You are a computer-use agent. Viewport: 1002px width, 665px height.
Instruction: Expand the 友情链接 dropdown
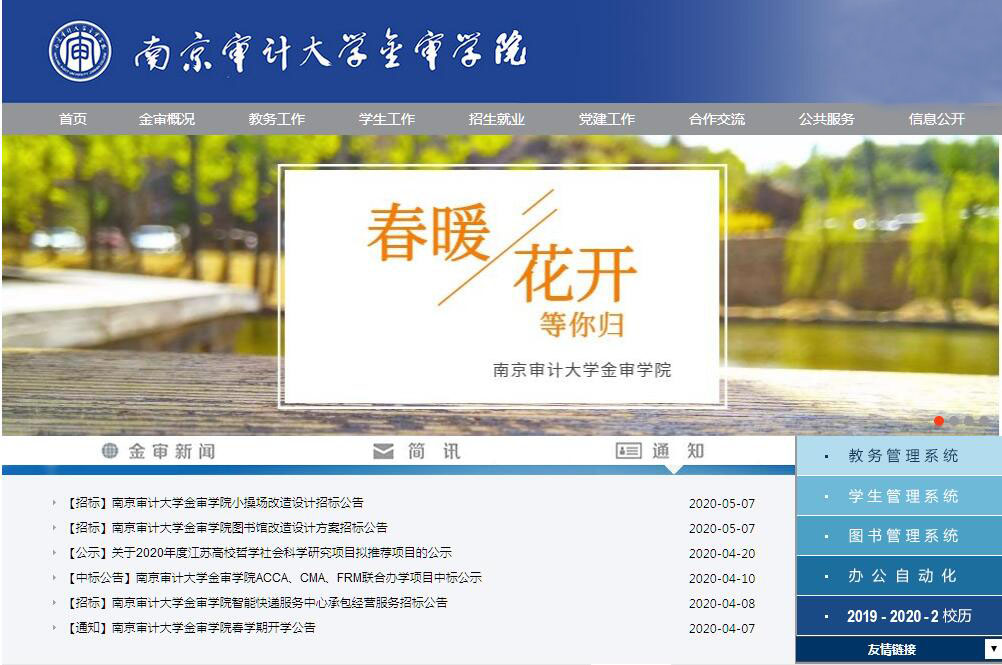(x=898, y=650)
